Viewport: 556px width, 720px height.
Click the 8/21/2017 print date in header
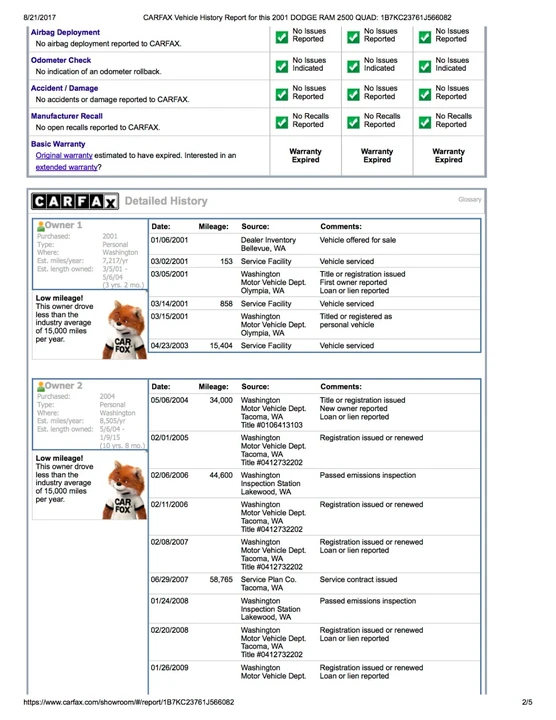39,17
